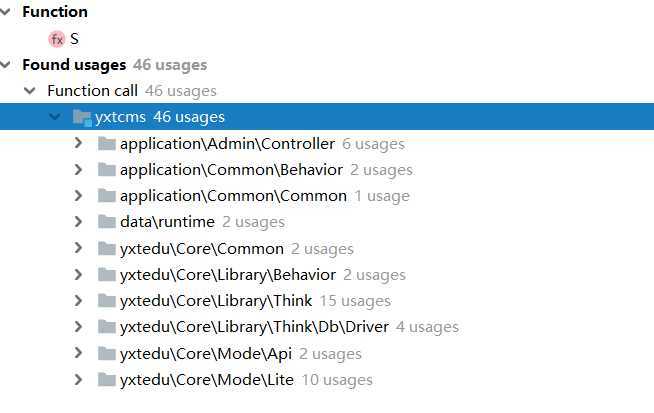
Task: Collapse the Function call group
Action: click(x=32, y=91)
